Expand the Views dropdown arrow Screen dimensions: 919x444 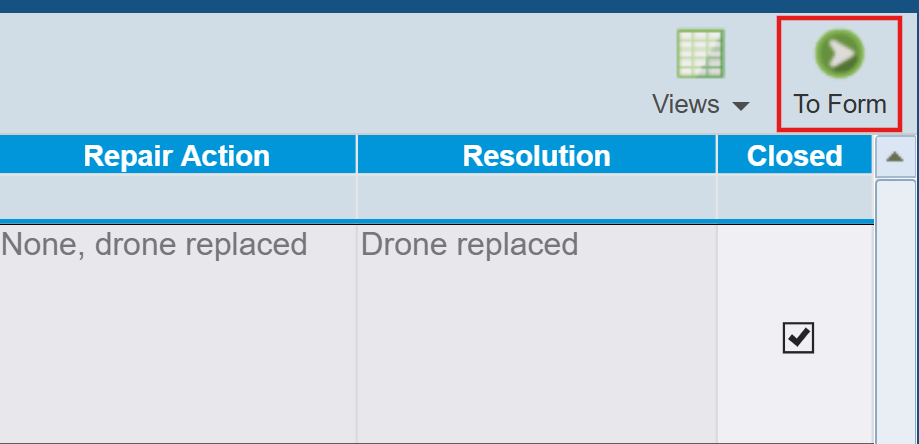tap(741, 106)
